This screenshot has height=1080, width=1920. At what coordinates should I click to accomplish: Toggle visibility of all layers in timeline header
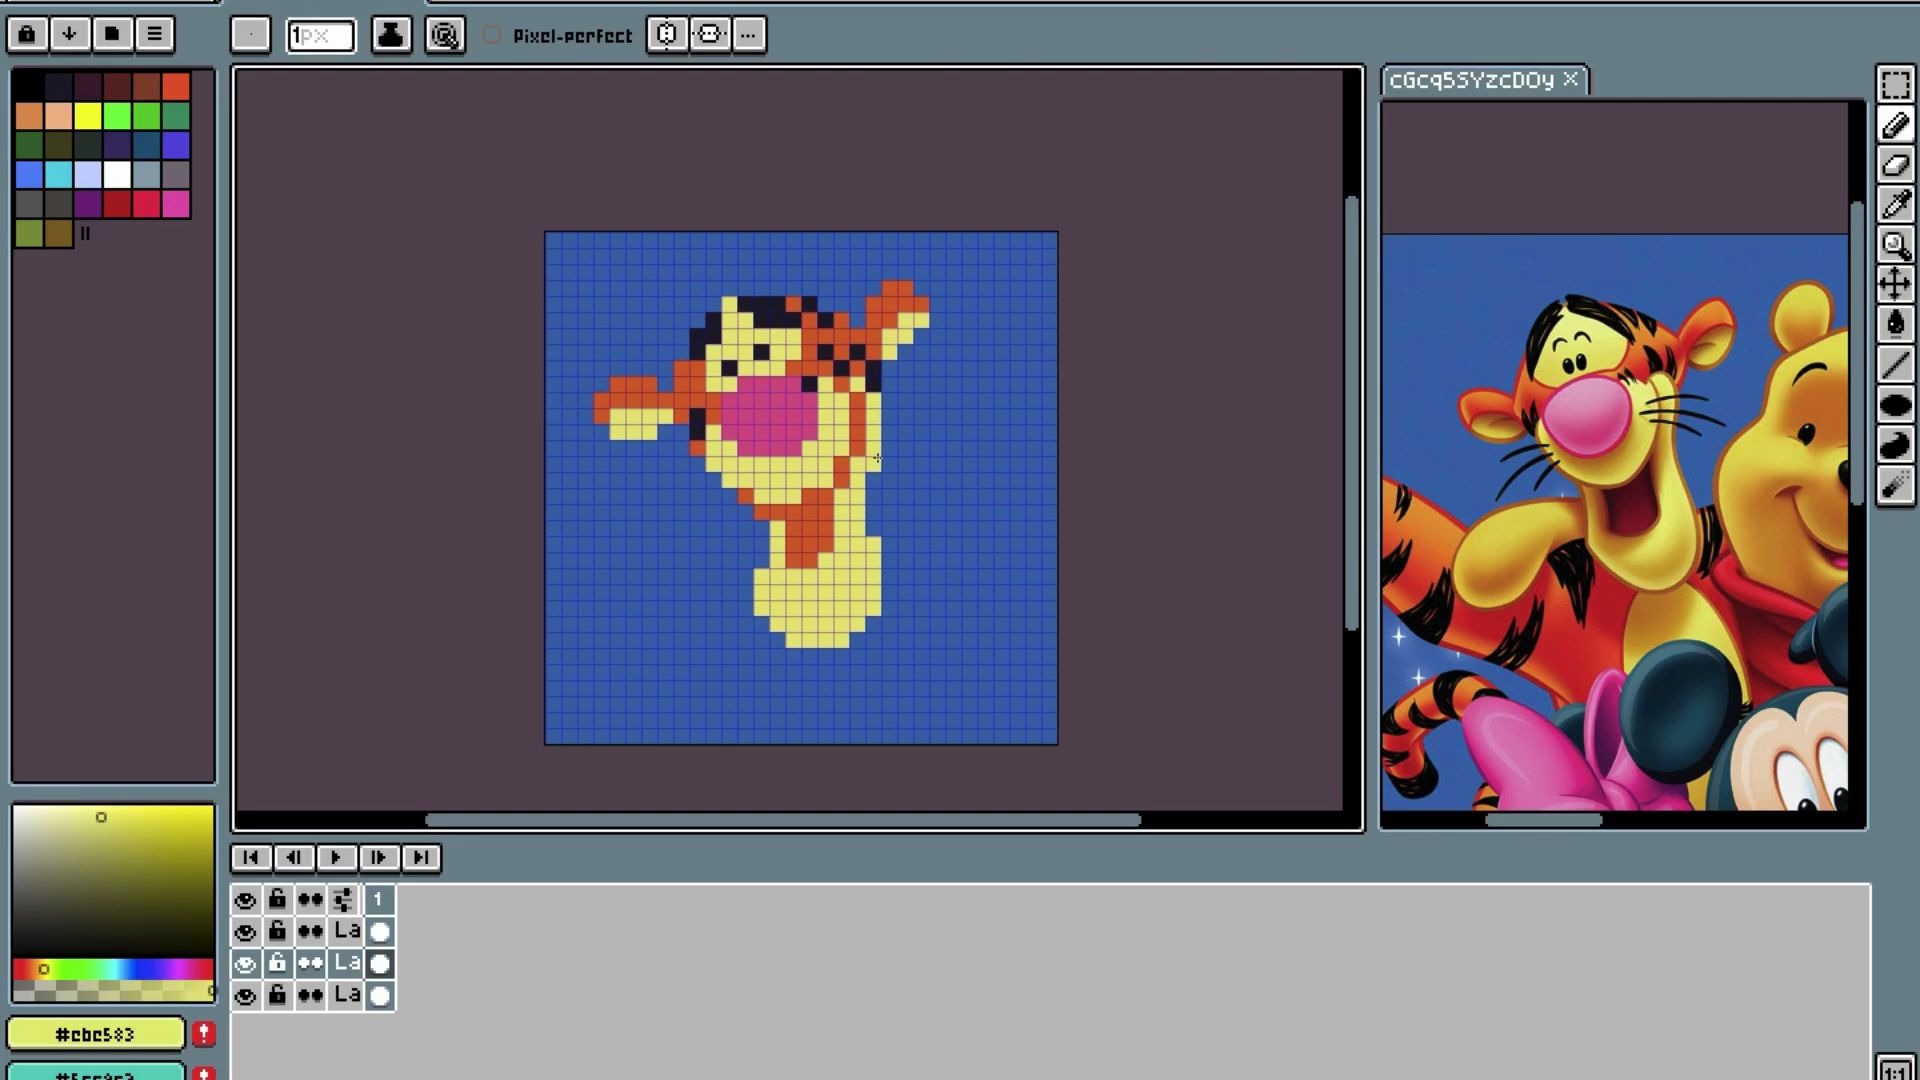pyautogui.click(x=245, y=900)
